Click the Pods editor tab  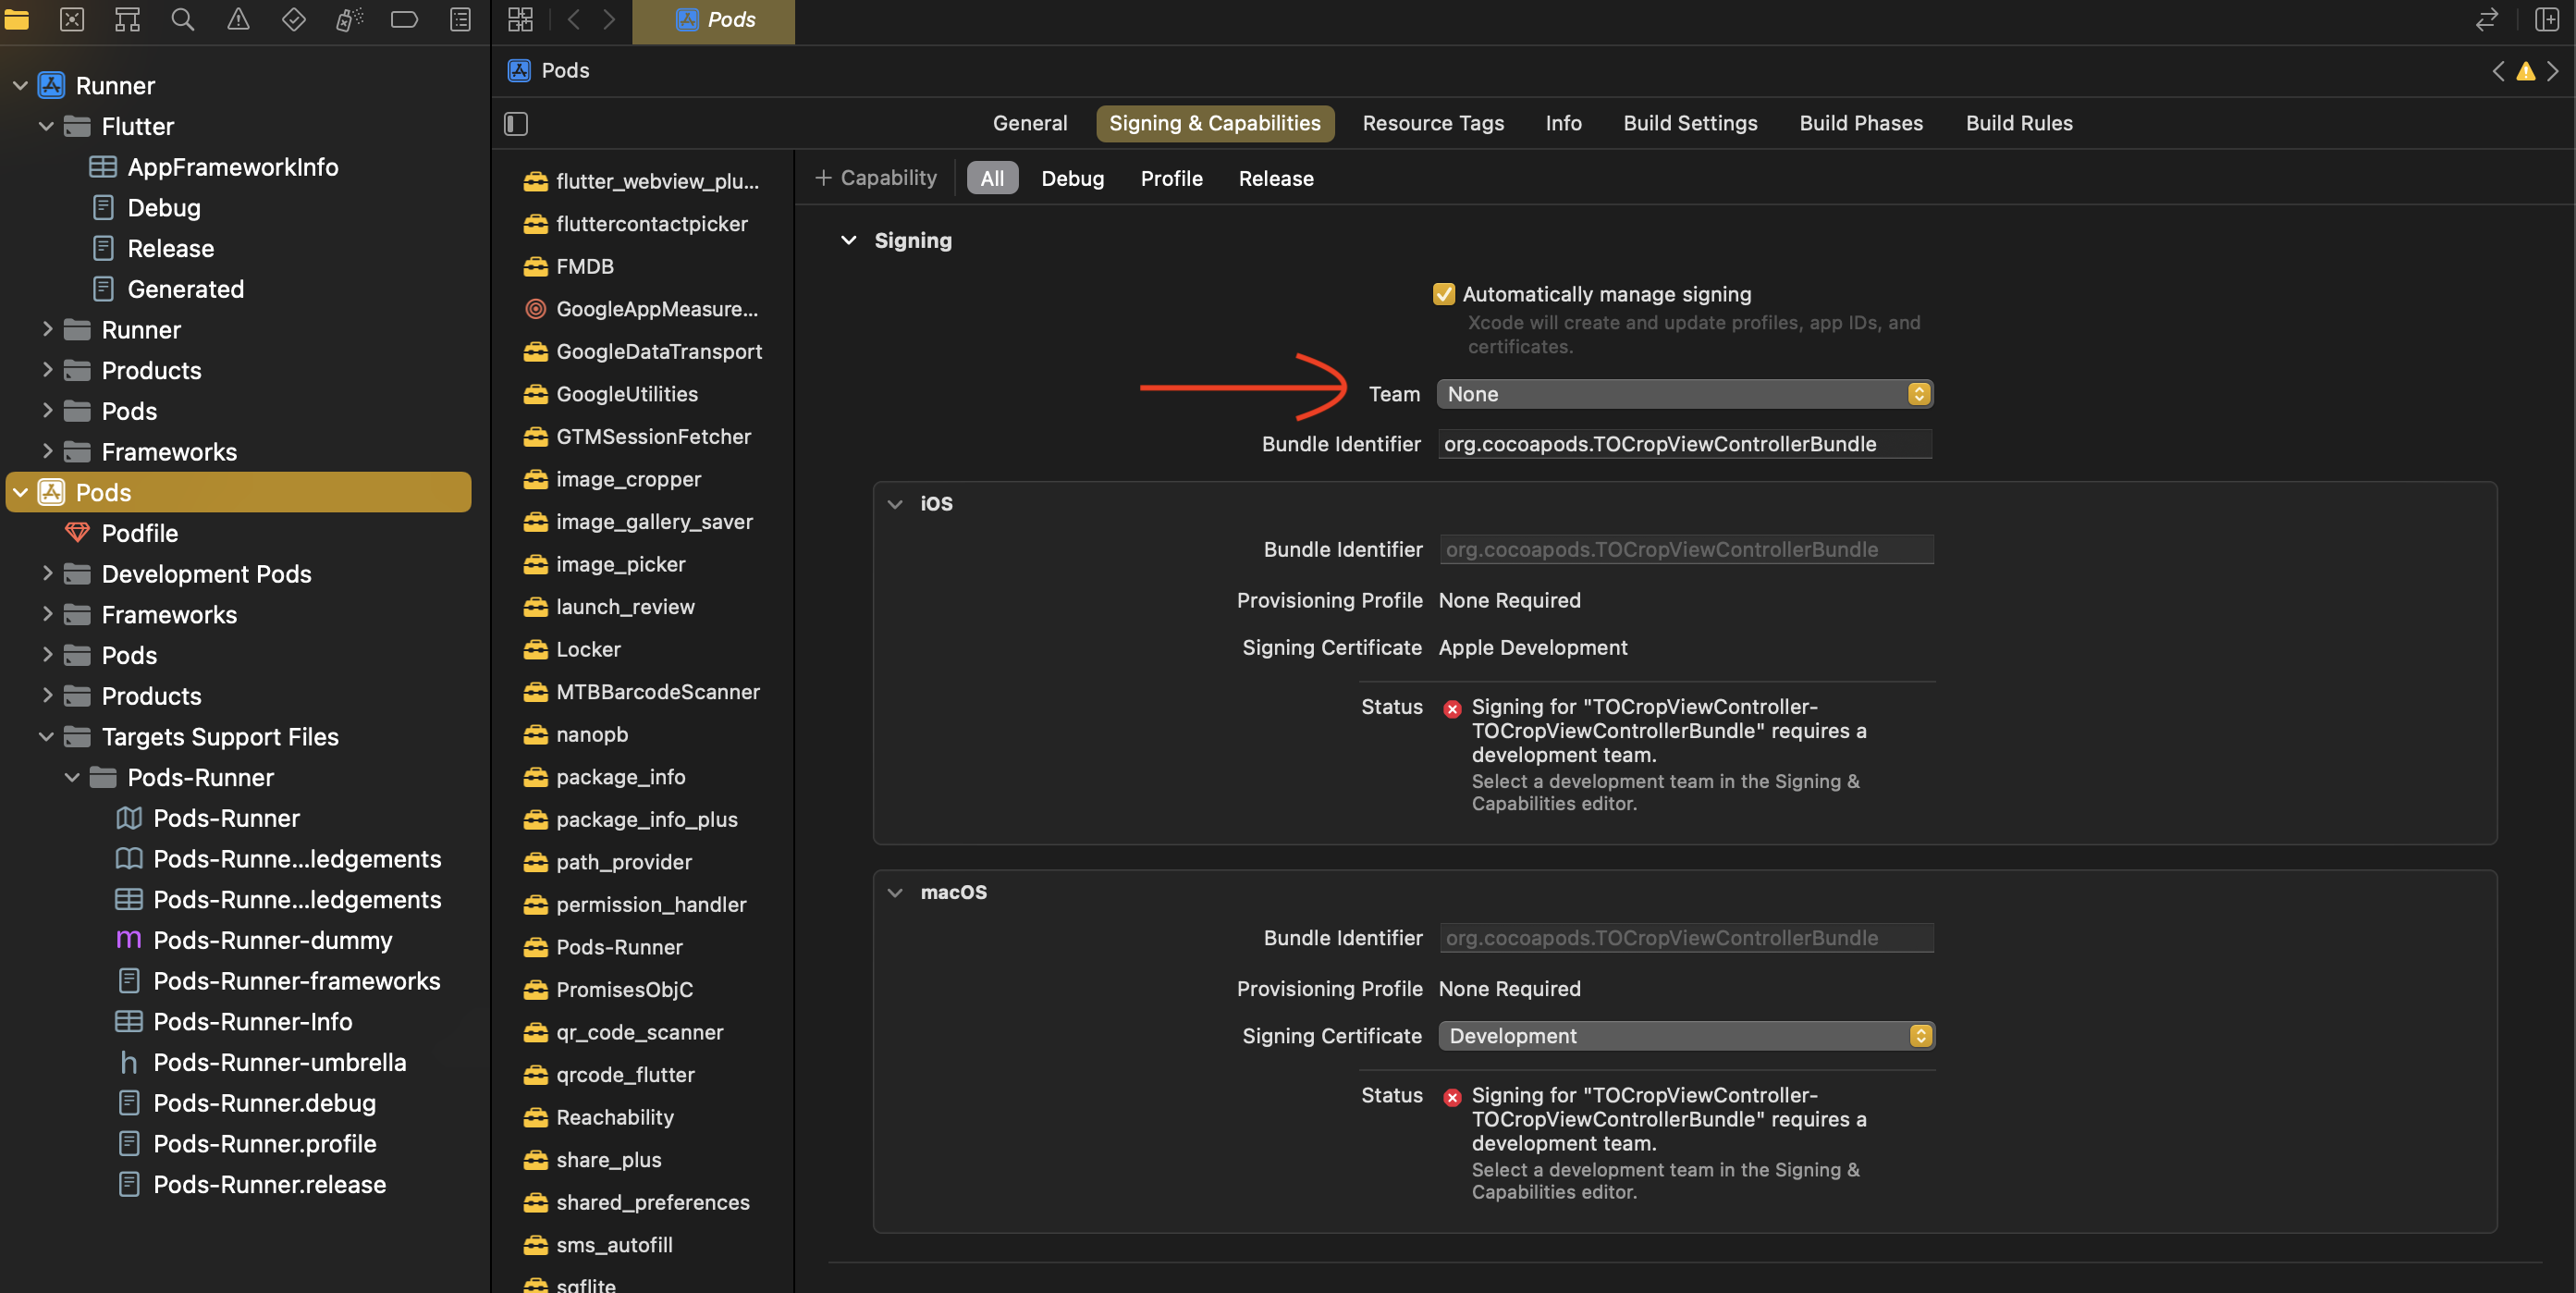click(x=713, y=20)
